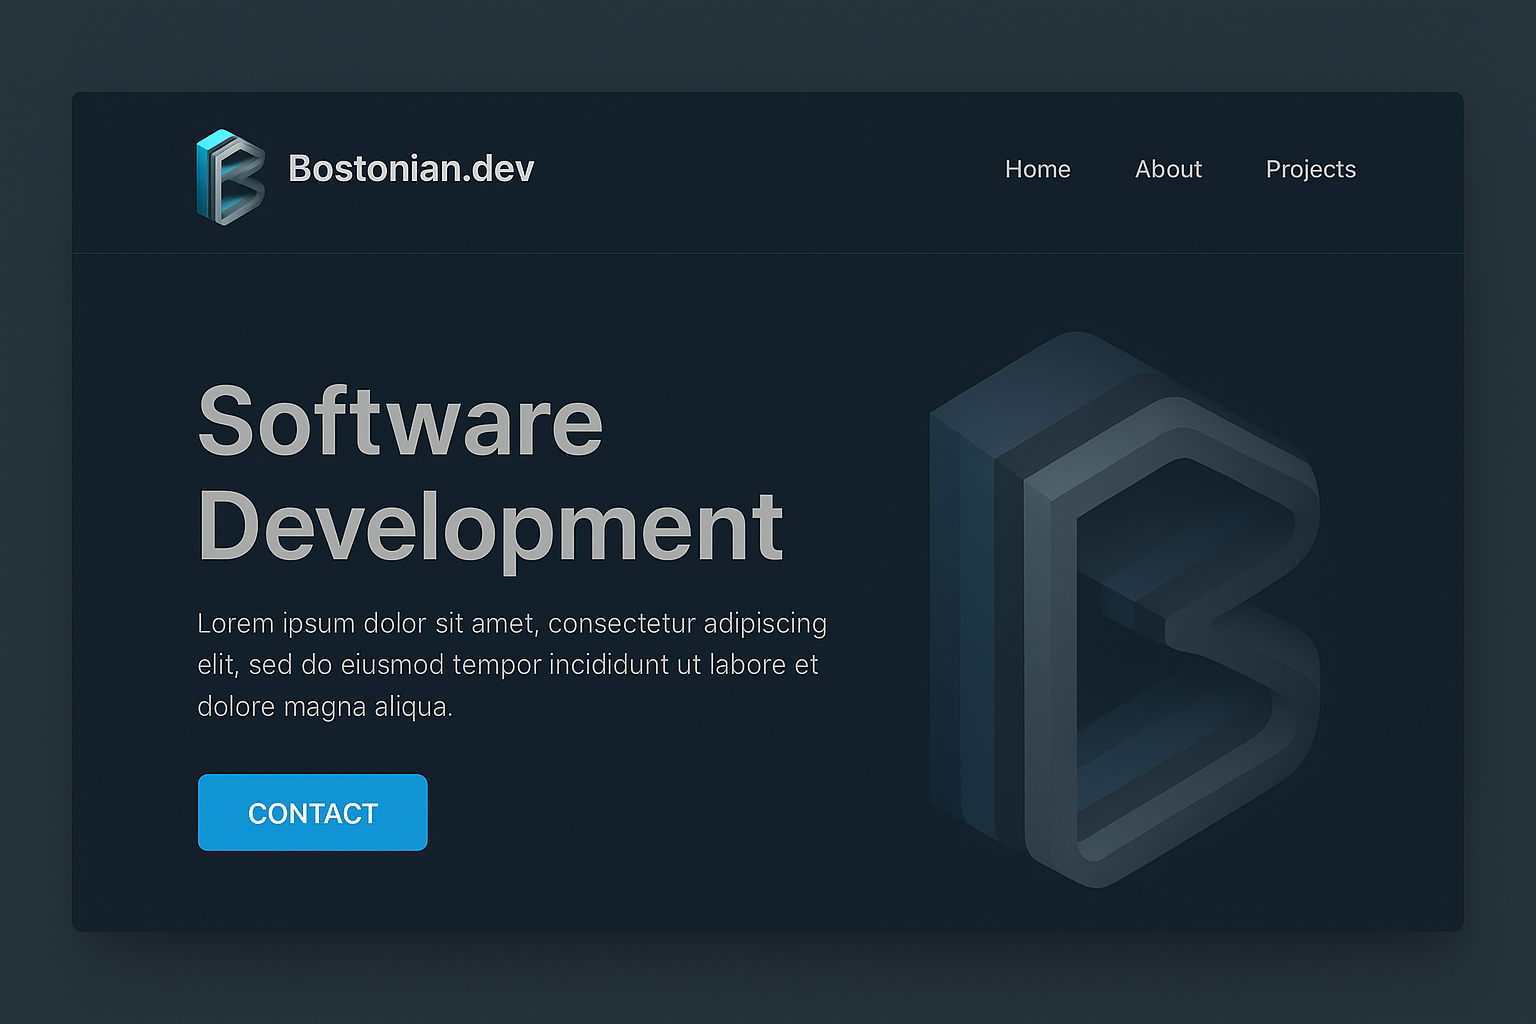This screenshot has width=1536, height=1024.
Task: Click the word eiusmod in the description
Action: point(392,665)
